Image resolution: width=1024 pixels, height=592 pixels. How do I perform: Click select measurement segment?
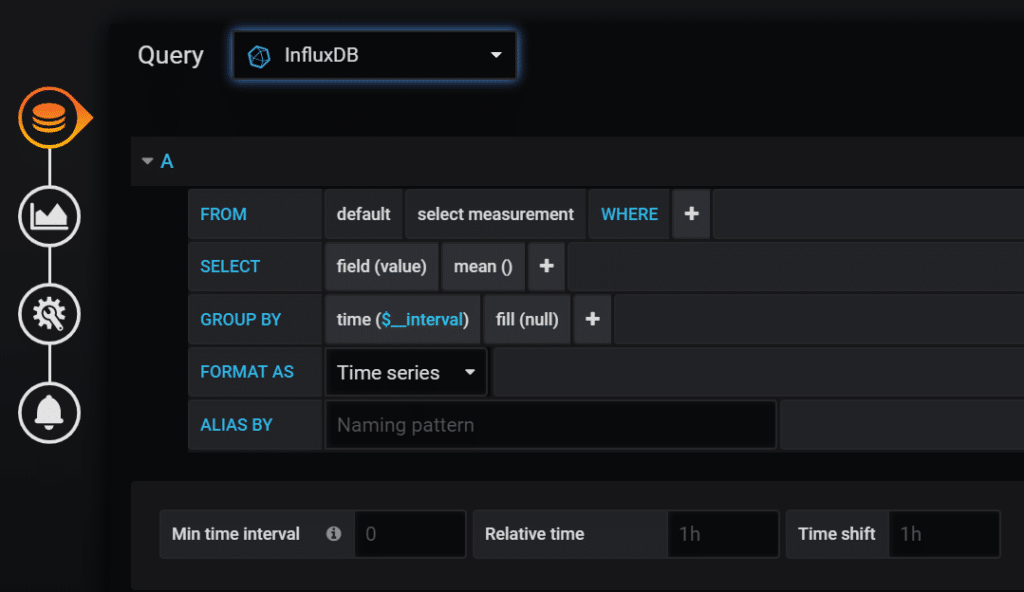coord(495,214)
